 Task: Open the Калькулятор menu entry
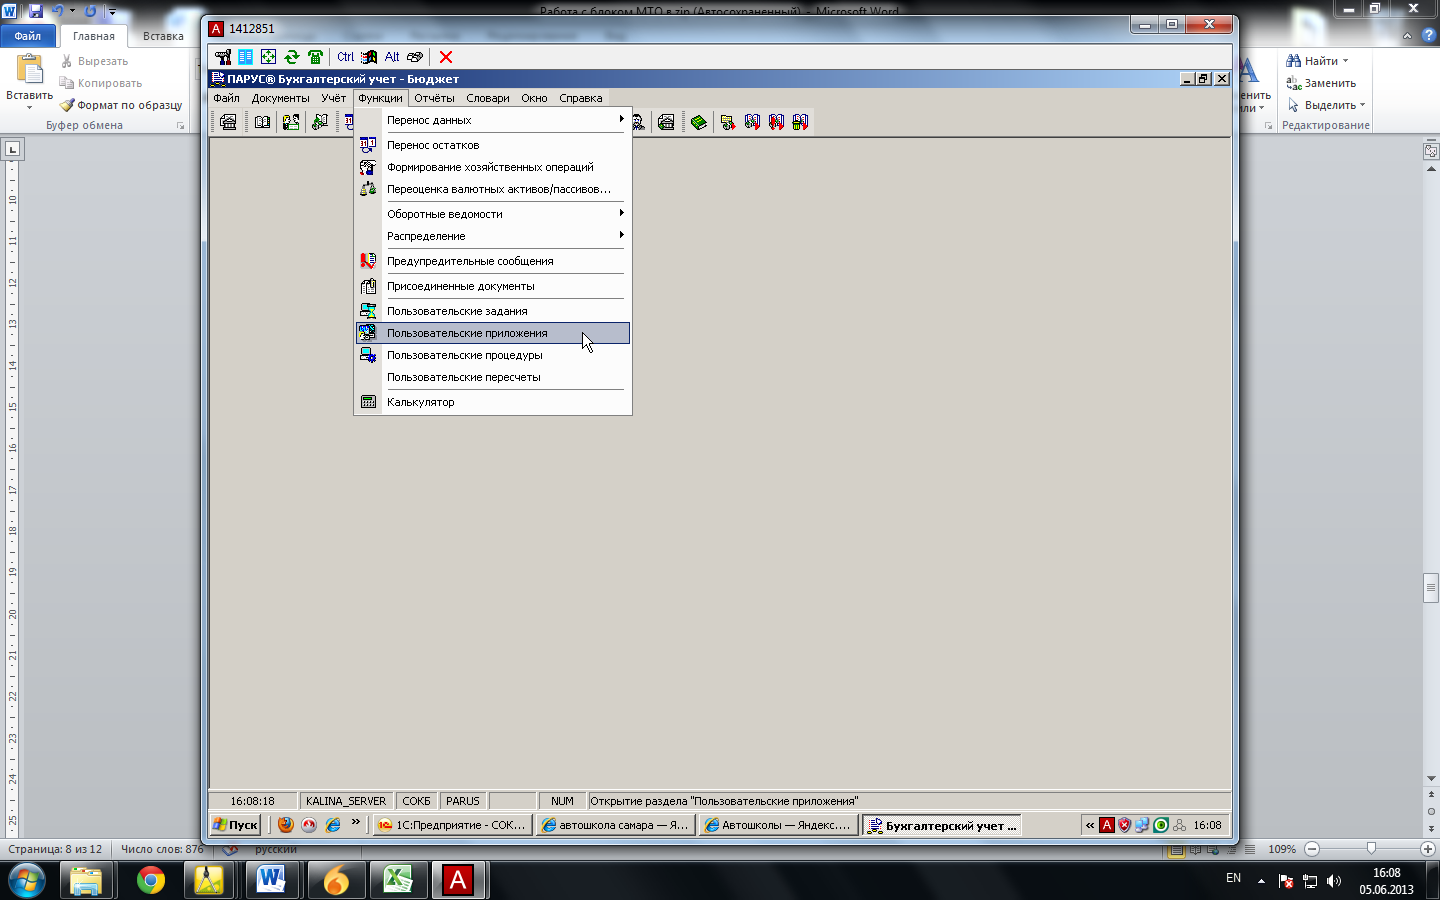point(421,402)
